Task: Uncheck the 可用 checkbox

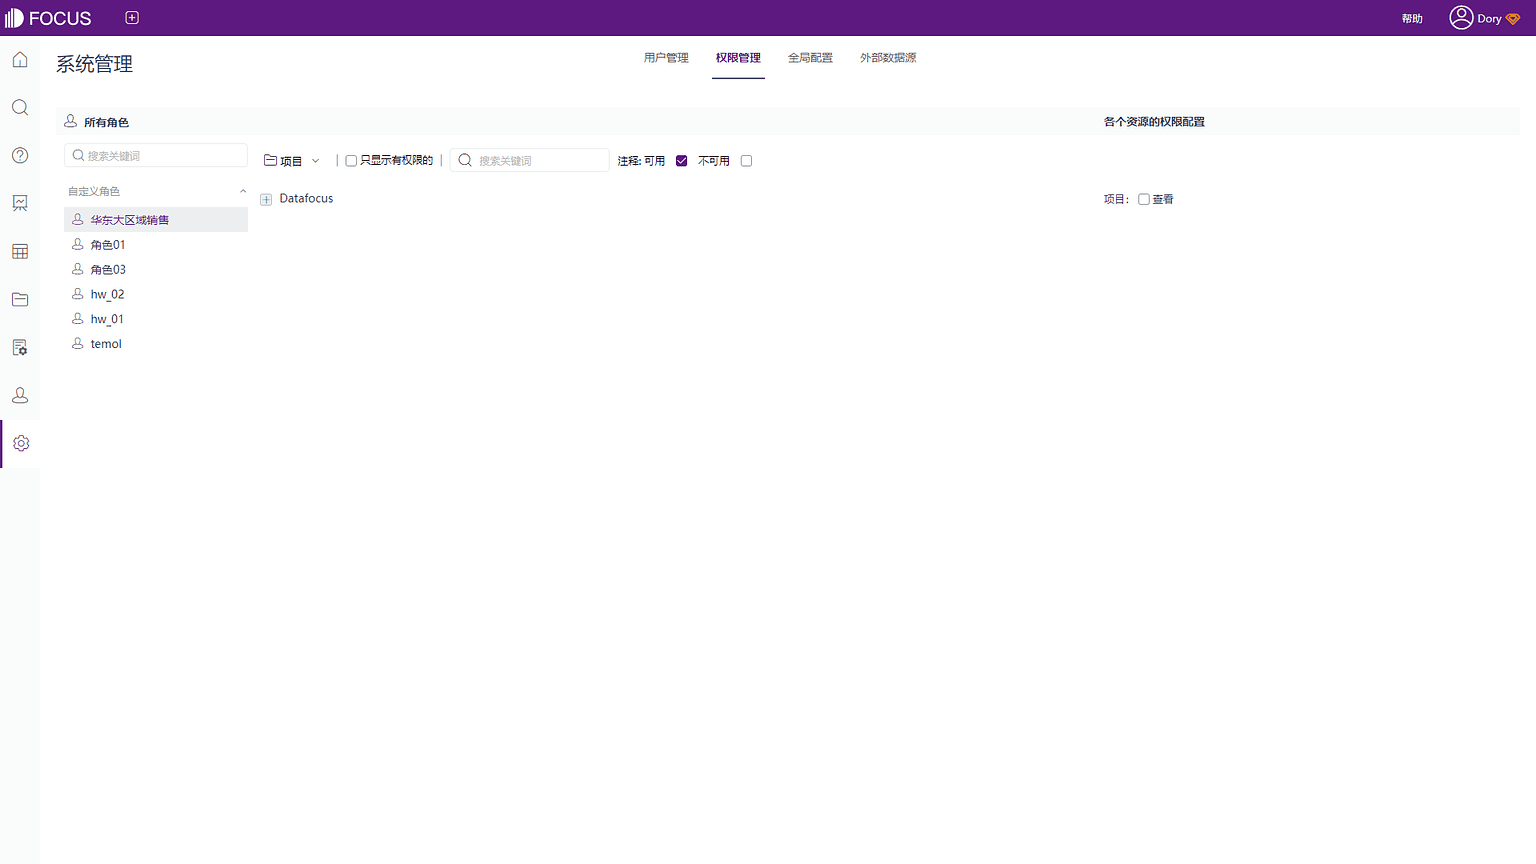Action: coord(682,161)
